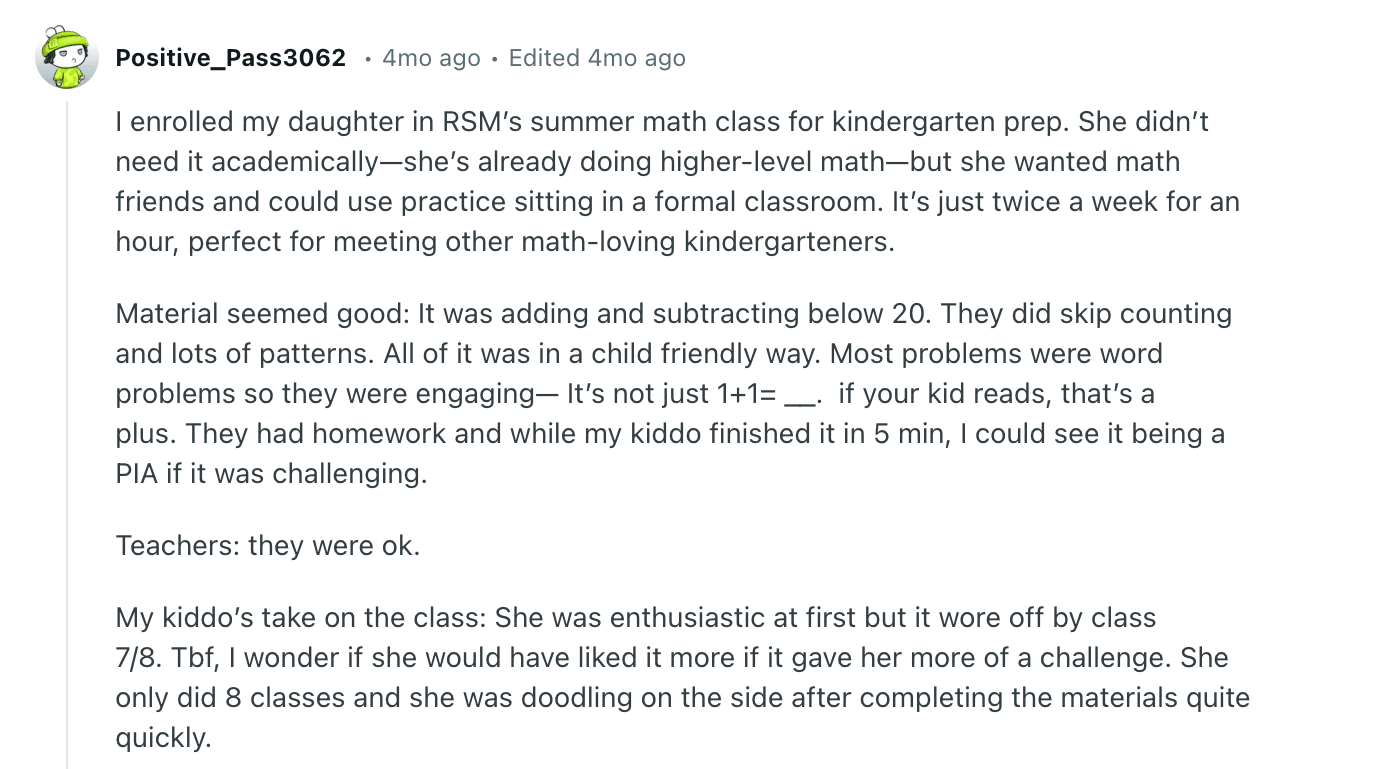
Task: Click the paragraph starting "Material seemed good"
Action: pos(673,393)
